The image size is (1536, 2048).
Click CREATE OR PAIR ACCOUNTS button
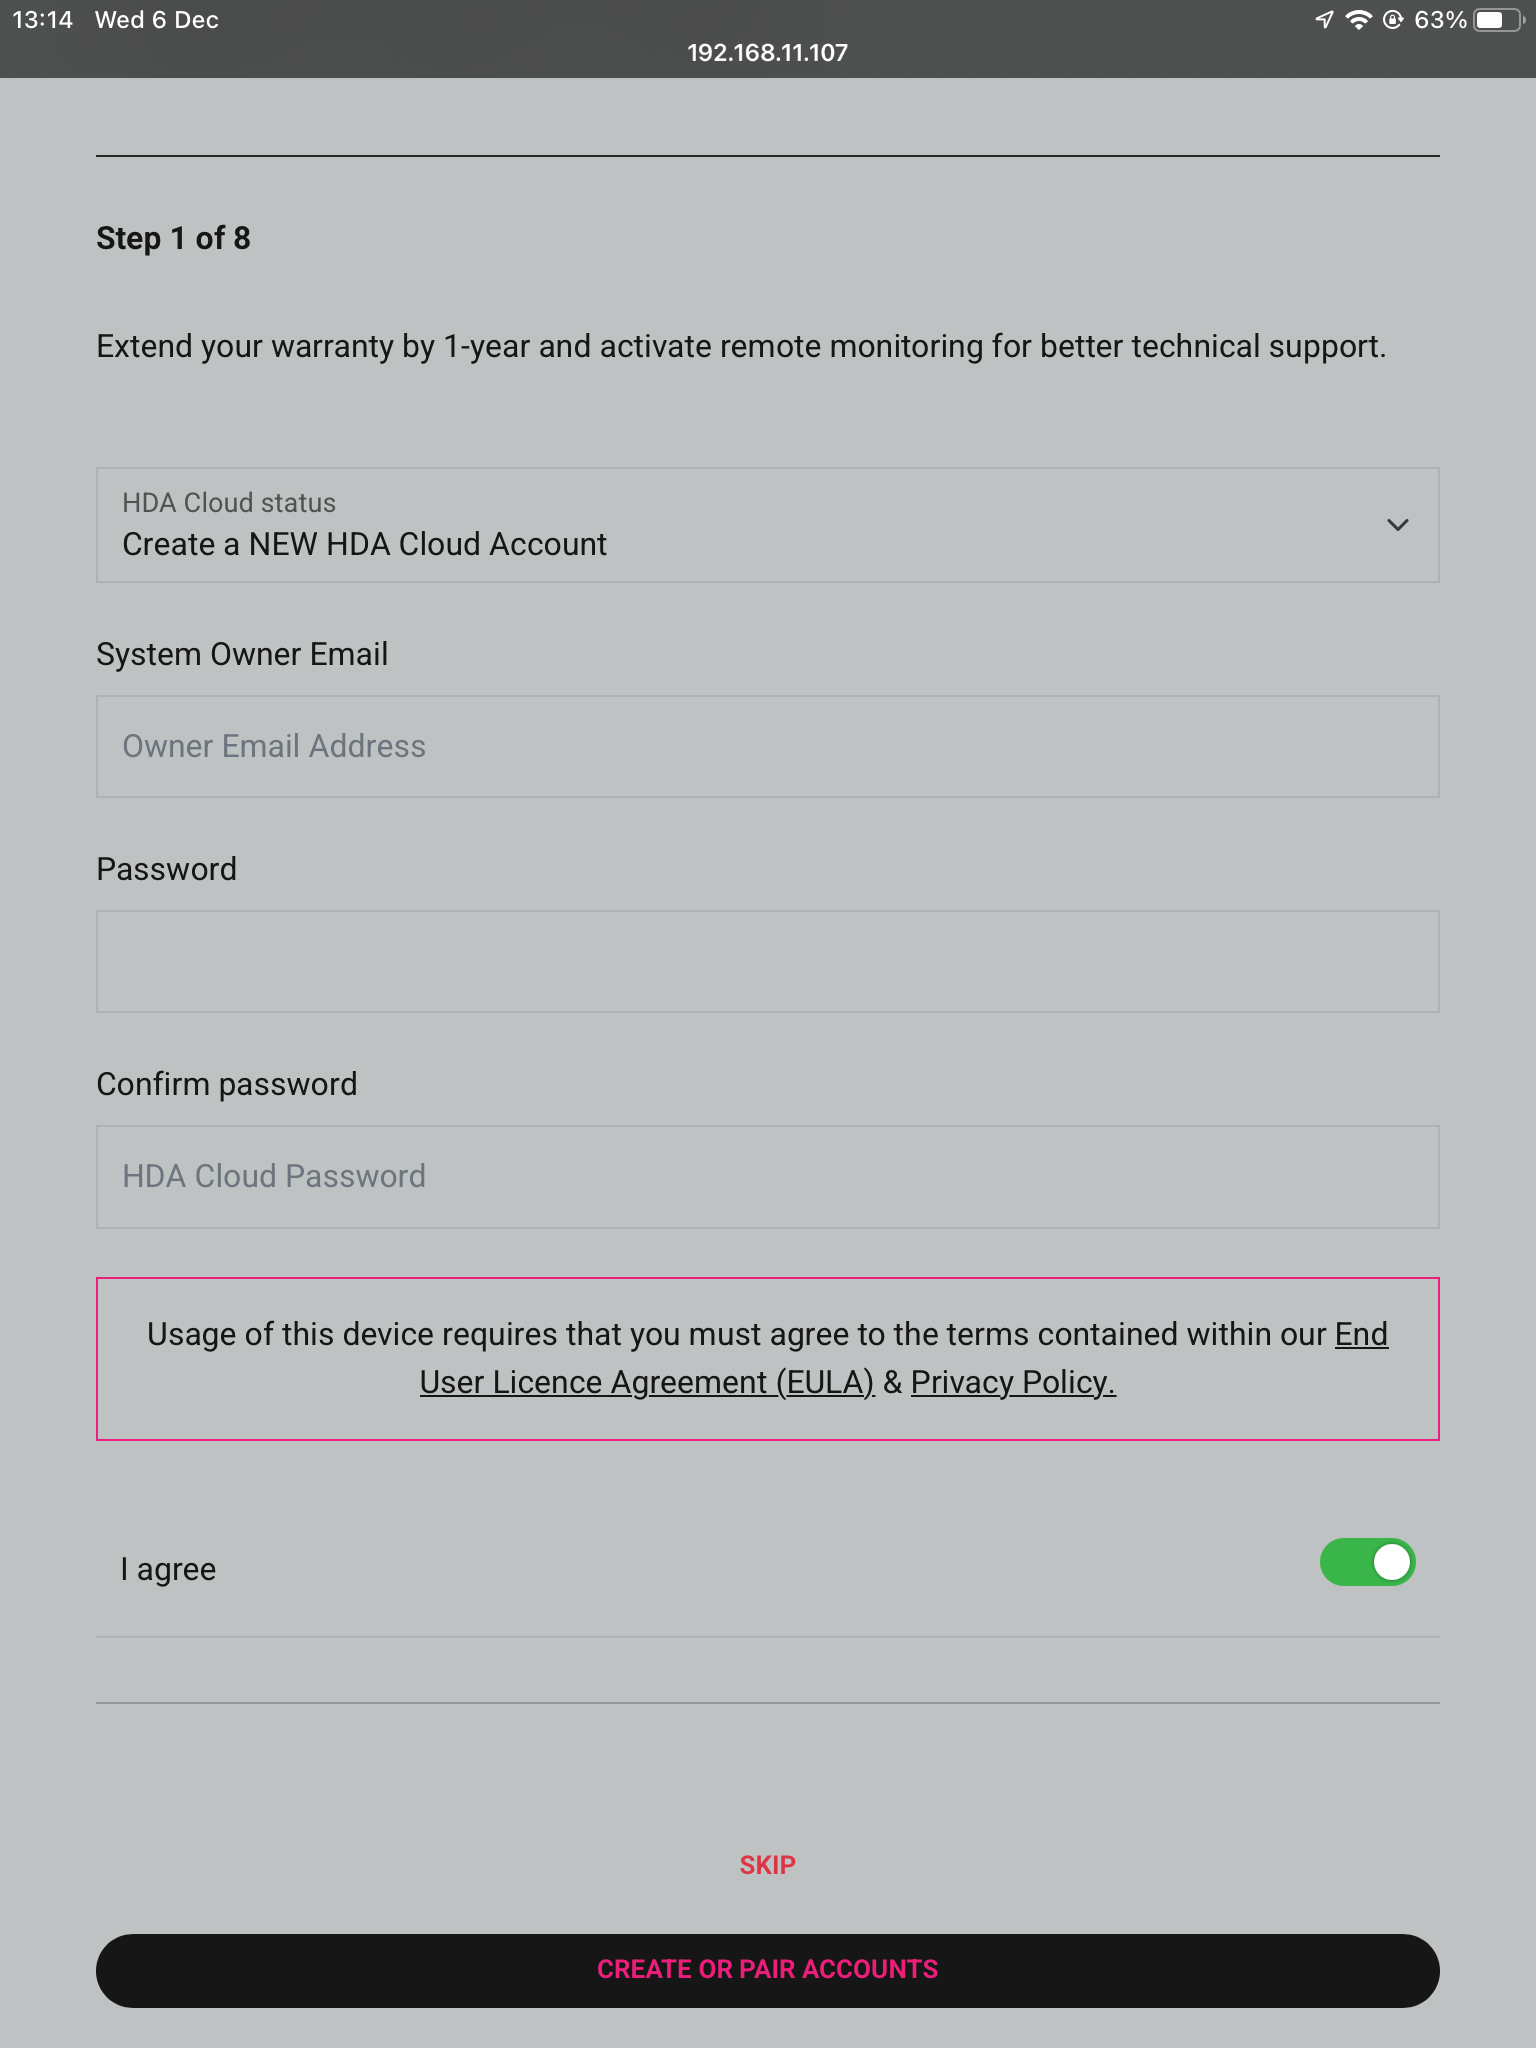tap(768, 1970)
